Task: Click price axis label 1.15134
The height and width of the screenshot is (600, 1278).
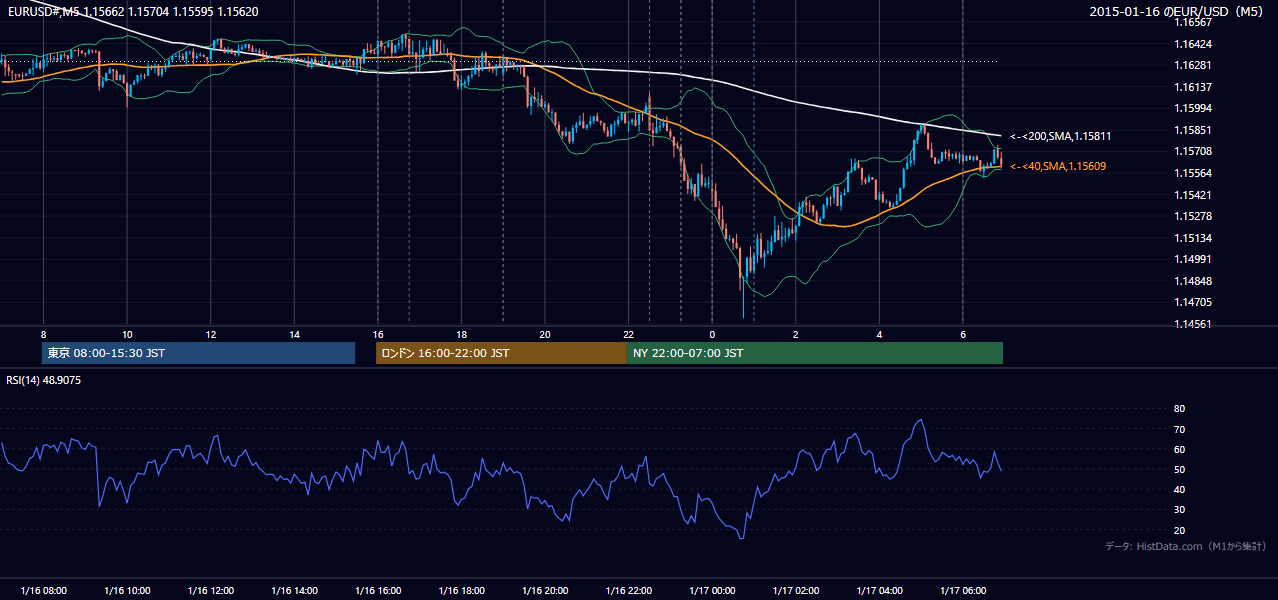Action: click(1193, 238)
